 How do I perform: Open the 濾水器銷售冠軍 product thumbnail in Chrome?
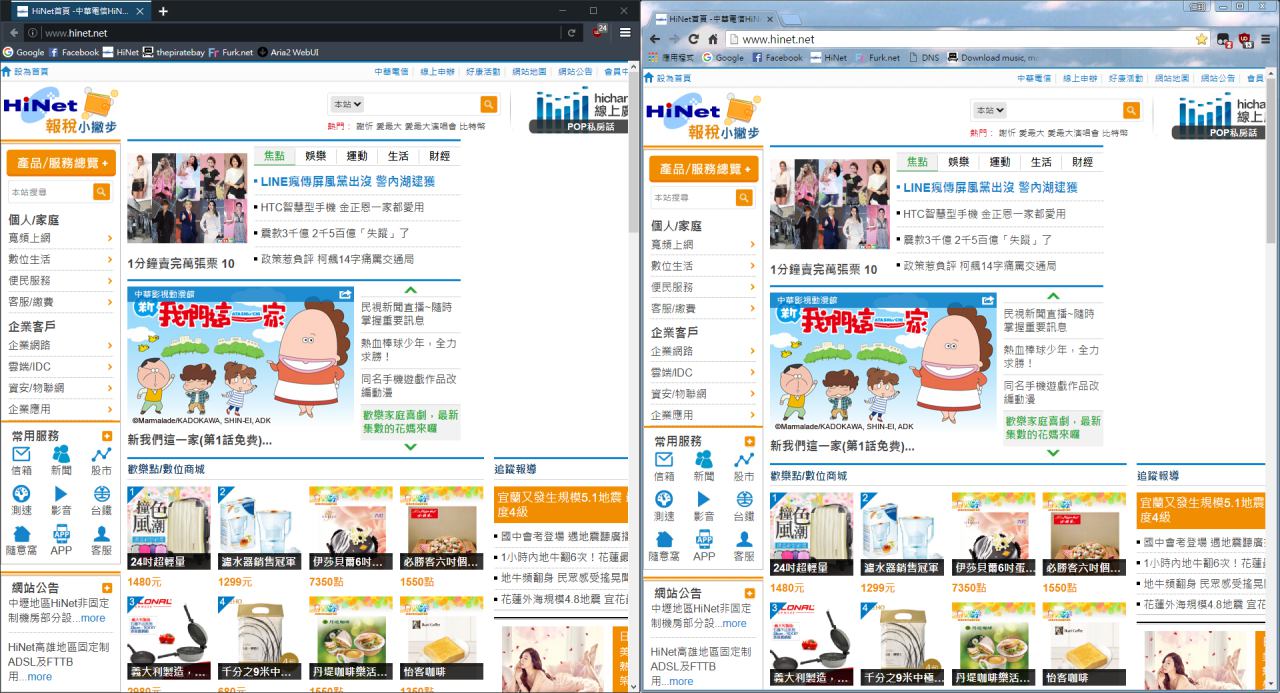point(902,533)
